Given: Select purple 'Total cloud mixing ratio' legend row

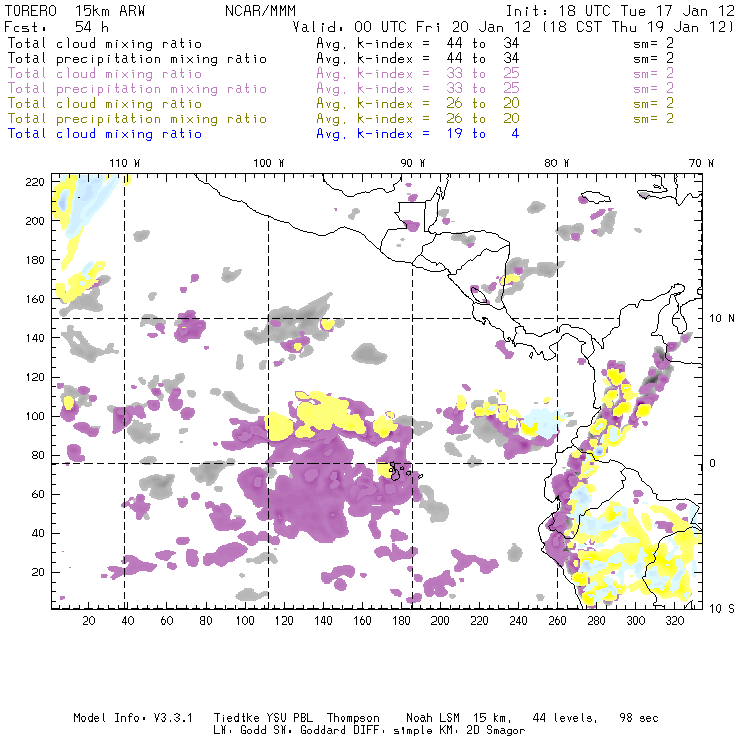Looking at the screenshot, I should (341, 74).
